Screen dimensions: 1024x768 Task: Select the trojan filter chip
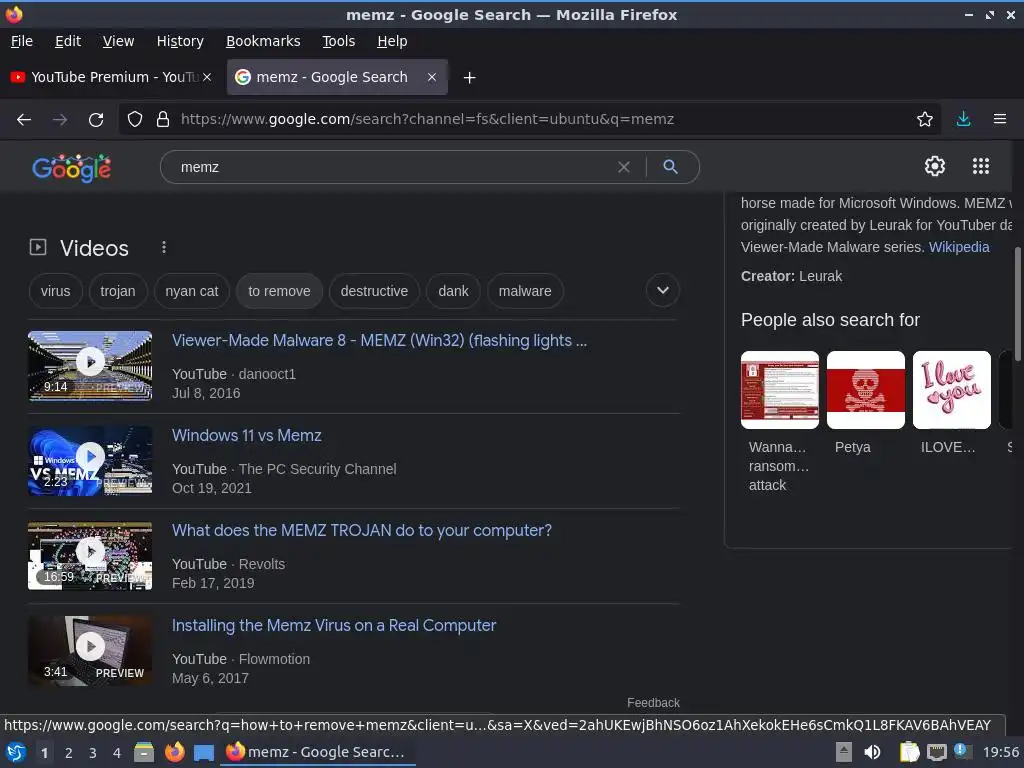coord(118,291)
